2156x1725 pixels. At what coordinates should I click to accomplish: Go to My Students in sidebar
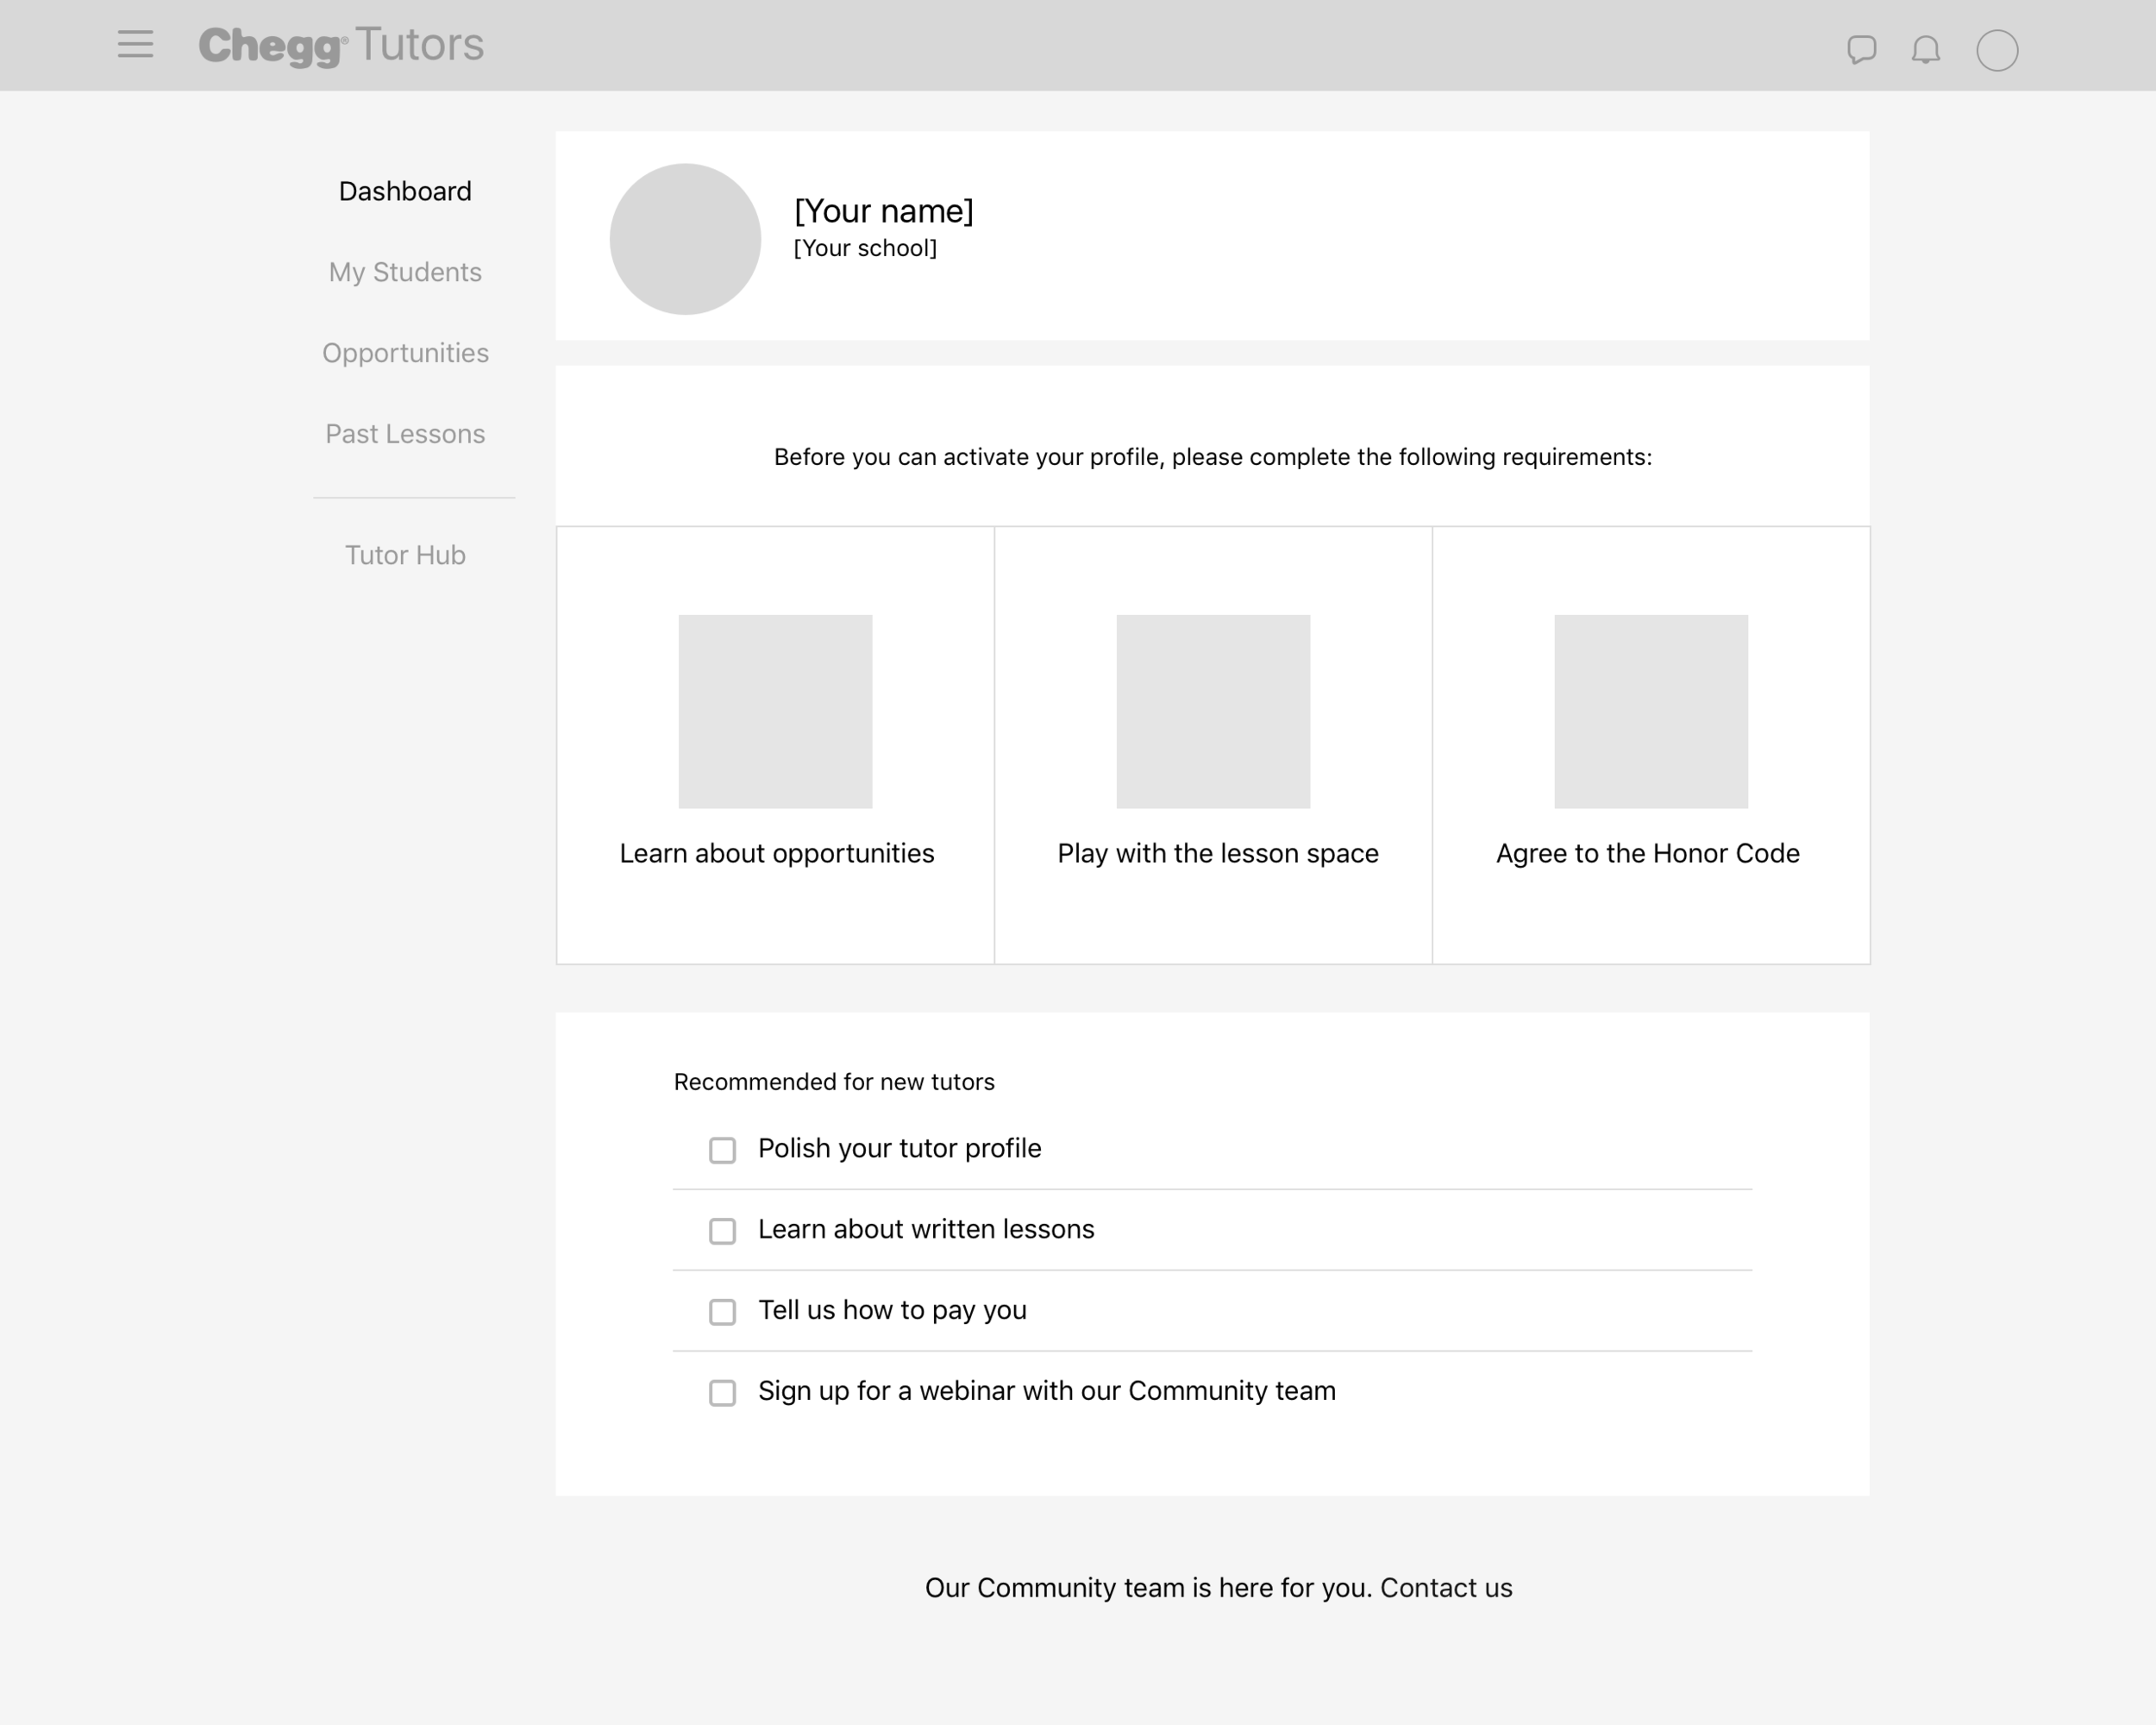point(405,272)
